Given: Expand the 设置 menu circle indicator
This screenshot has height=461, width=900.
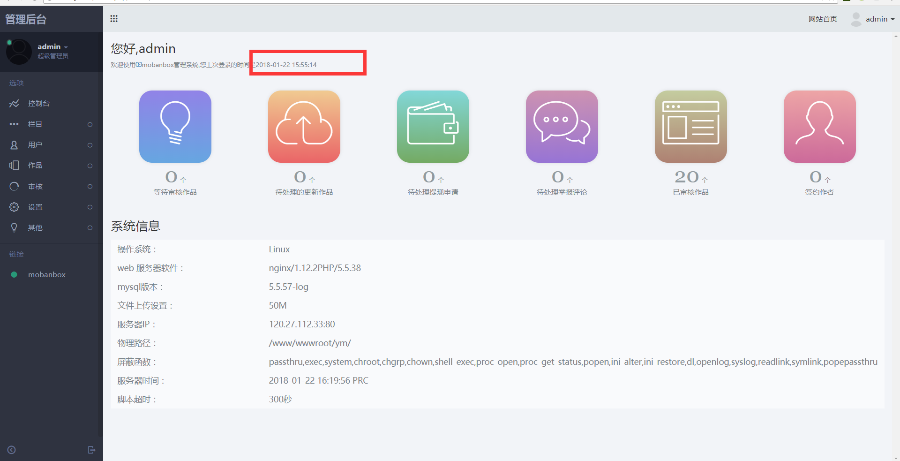Looking at the screenshot, I should (x=90, y=207).
